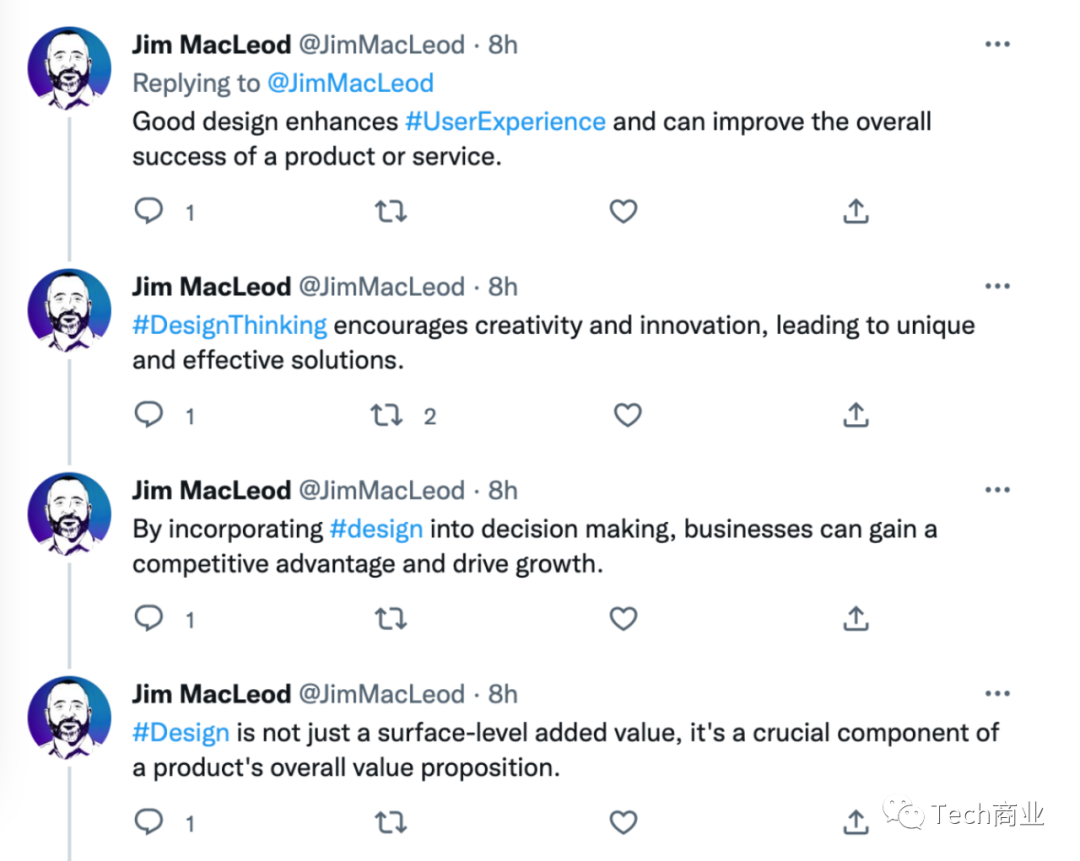
Task: Retweet the 'Good design enhances' tweet
Action: tap(391, 211)
